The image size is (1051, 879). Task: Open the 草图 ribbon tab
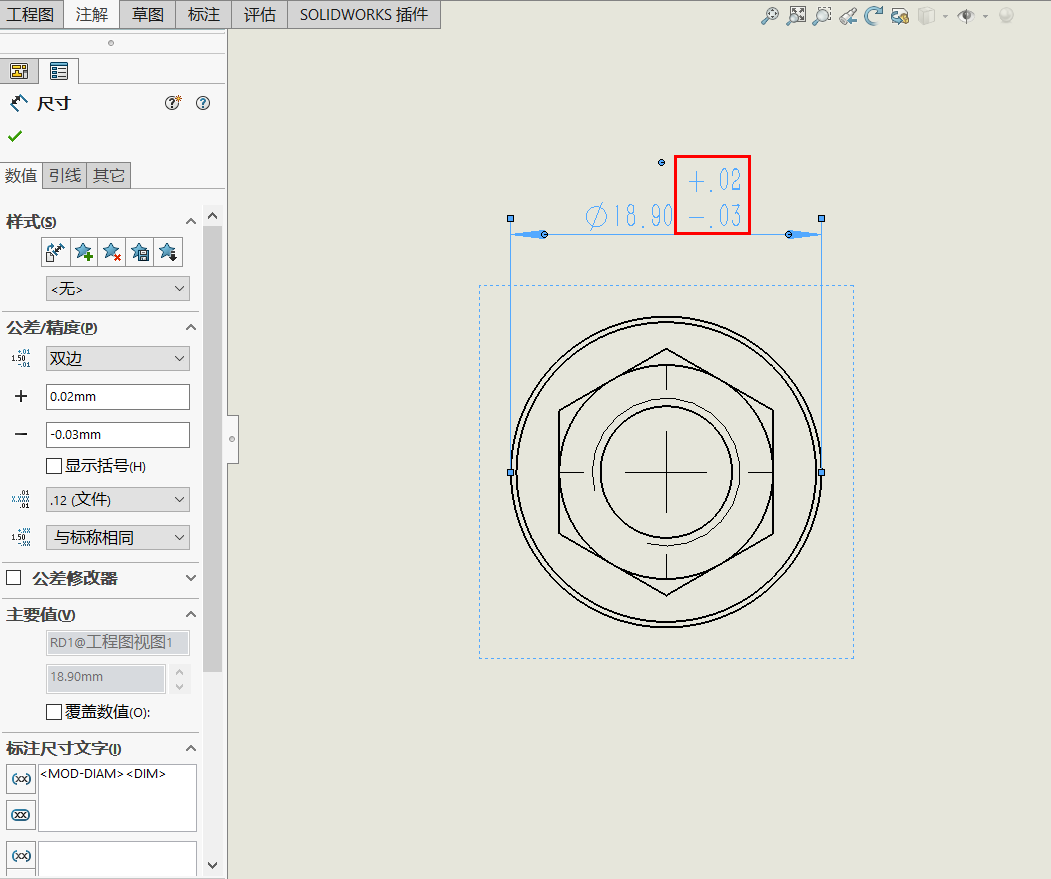click(147, 14)
